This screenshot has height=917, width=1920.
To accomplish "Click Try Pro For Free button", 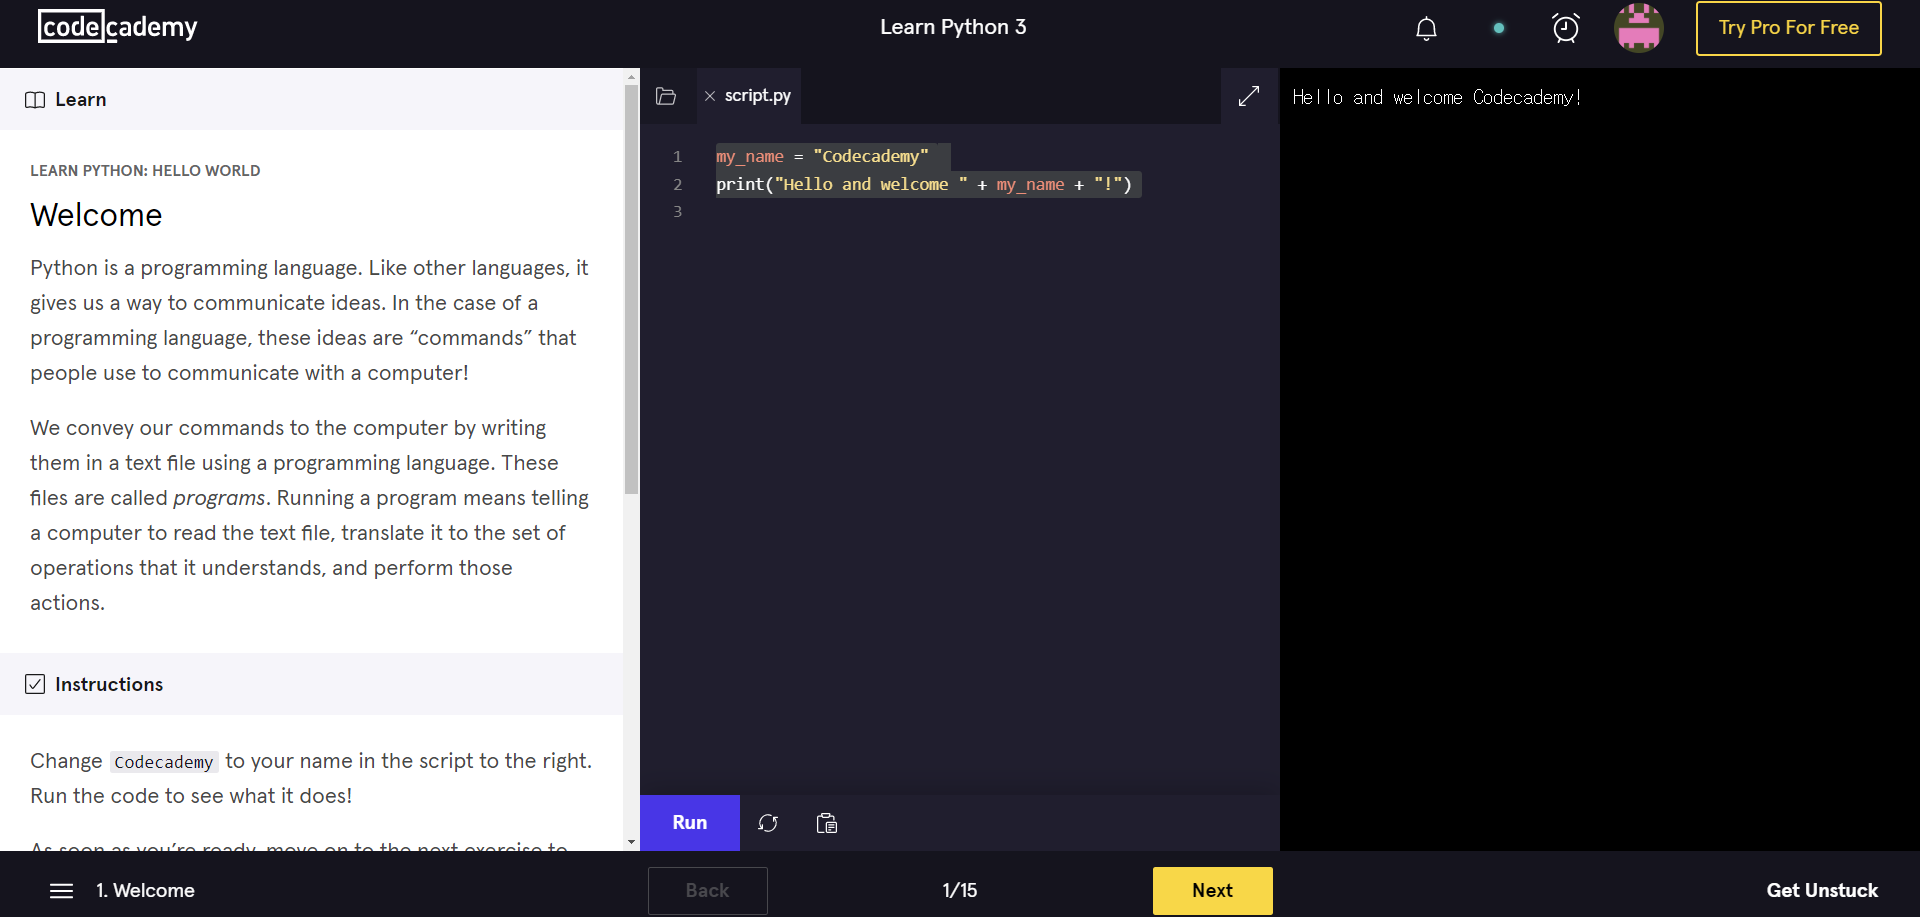I will (1788, 28).
